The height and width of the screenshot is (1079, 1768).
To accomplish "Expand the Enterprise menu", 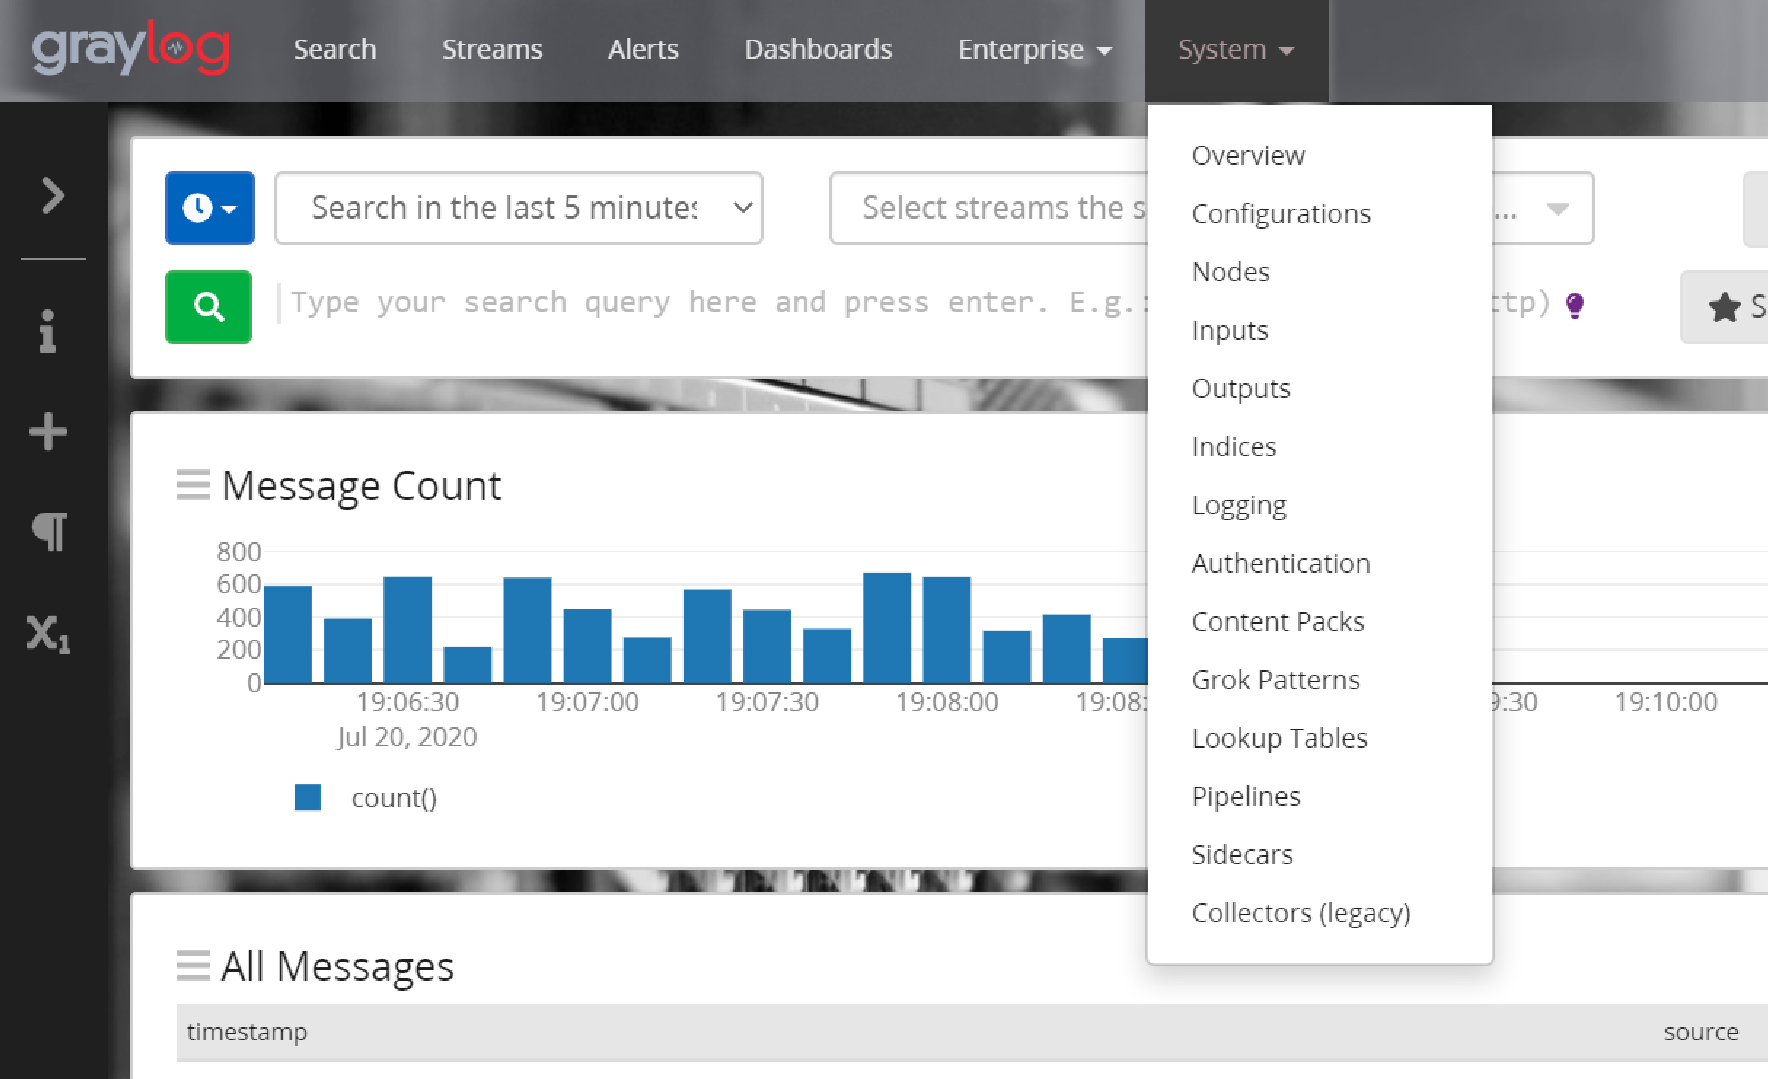I will [x=1034, y=49].
